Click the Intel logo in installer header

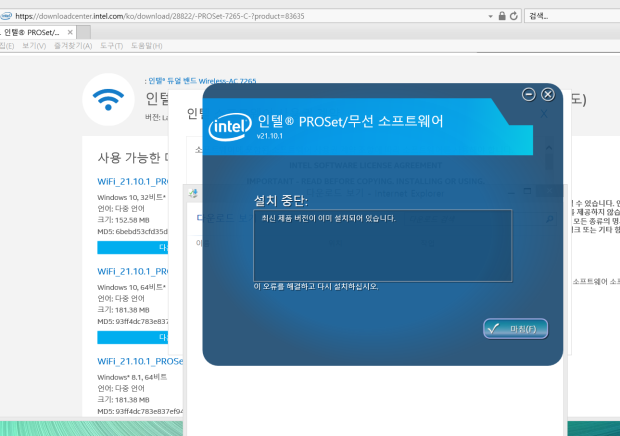(230, 126)
